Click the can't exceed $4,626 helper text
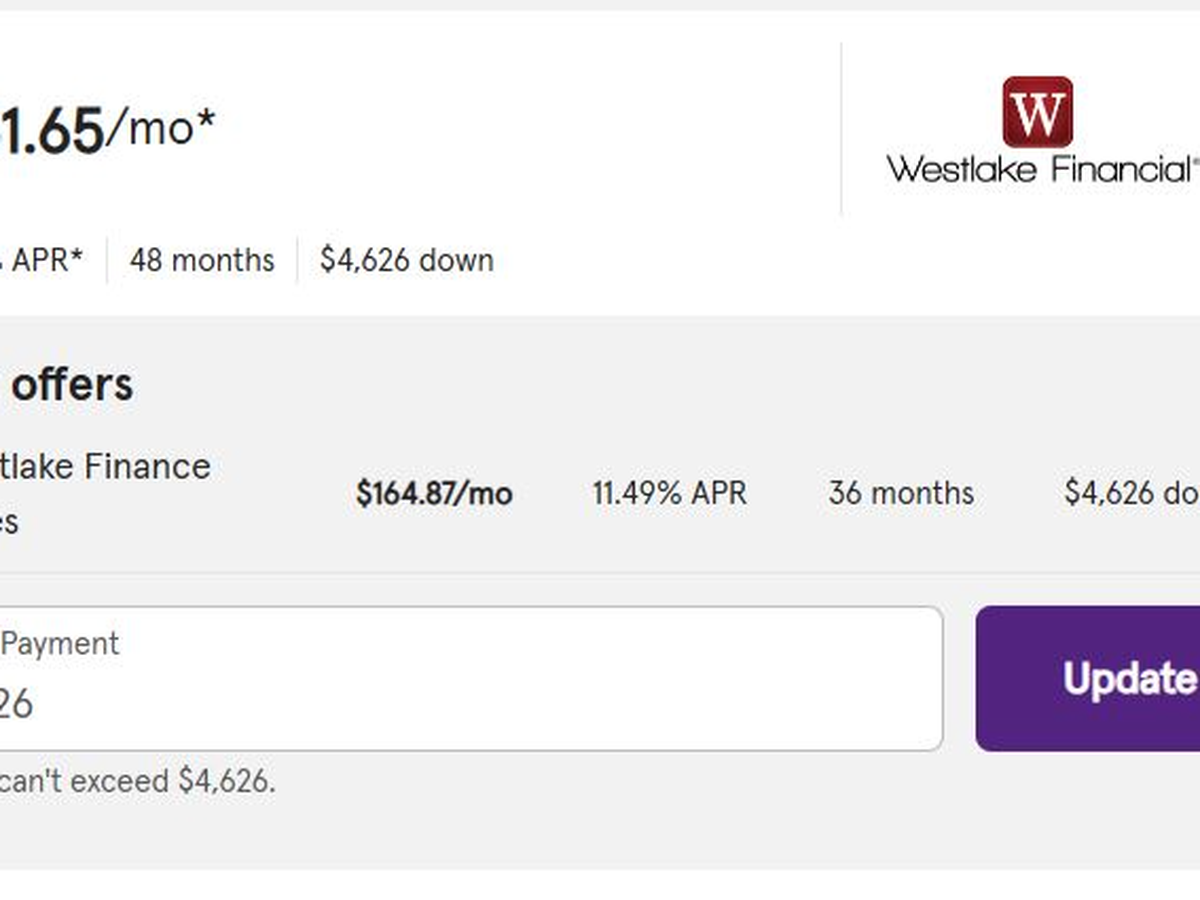The image size is (1200, 900). tap(137, 781)
